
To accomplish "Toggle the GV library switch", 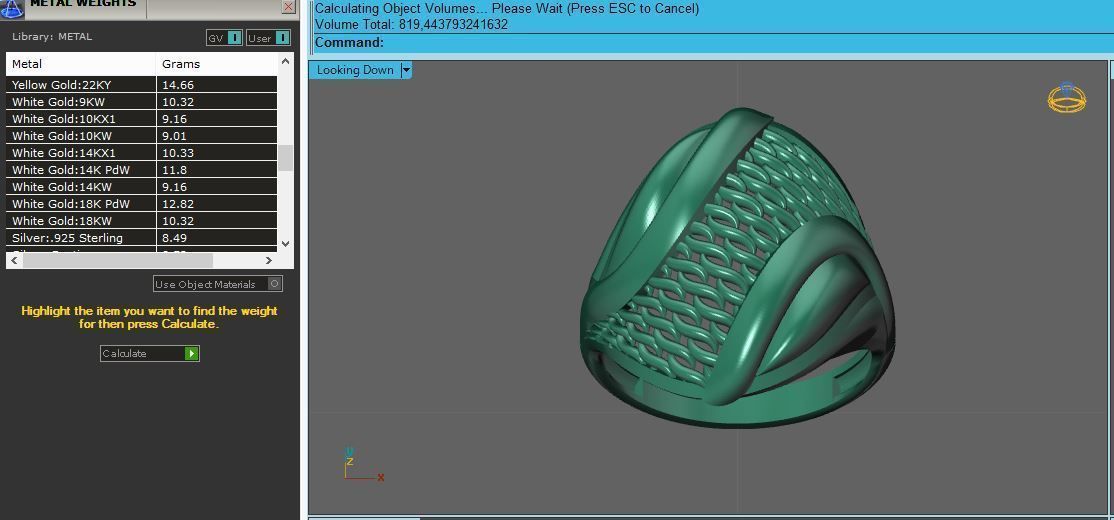I will click(x=234, y=38).
